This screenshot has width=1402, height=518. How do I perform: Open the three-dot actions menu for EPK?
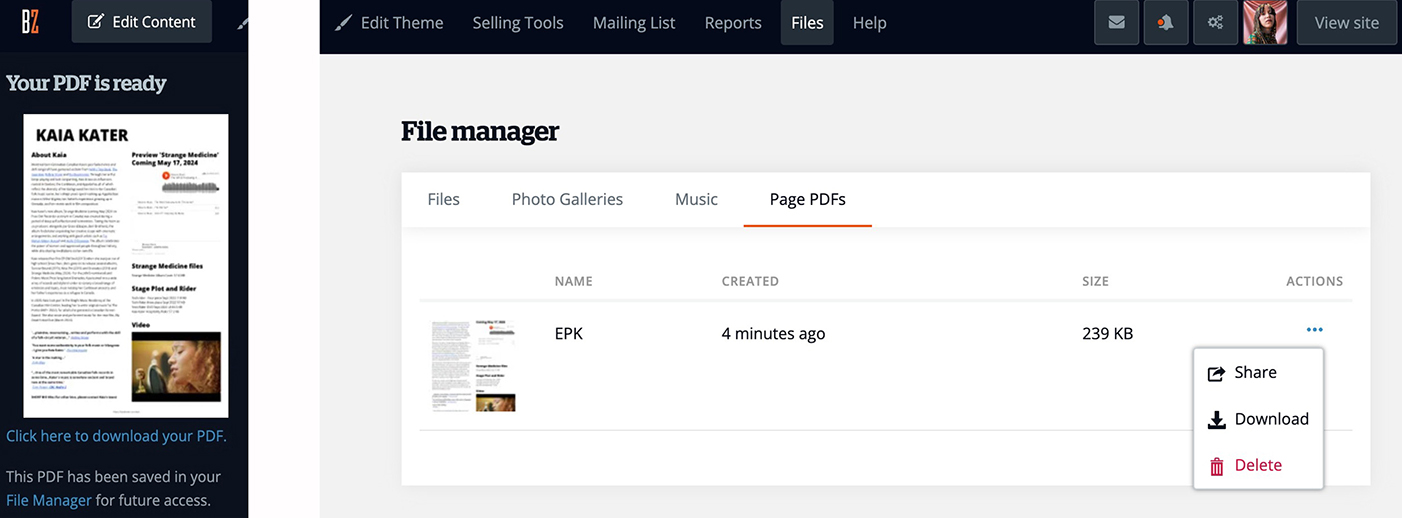tap(1314, 331)
